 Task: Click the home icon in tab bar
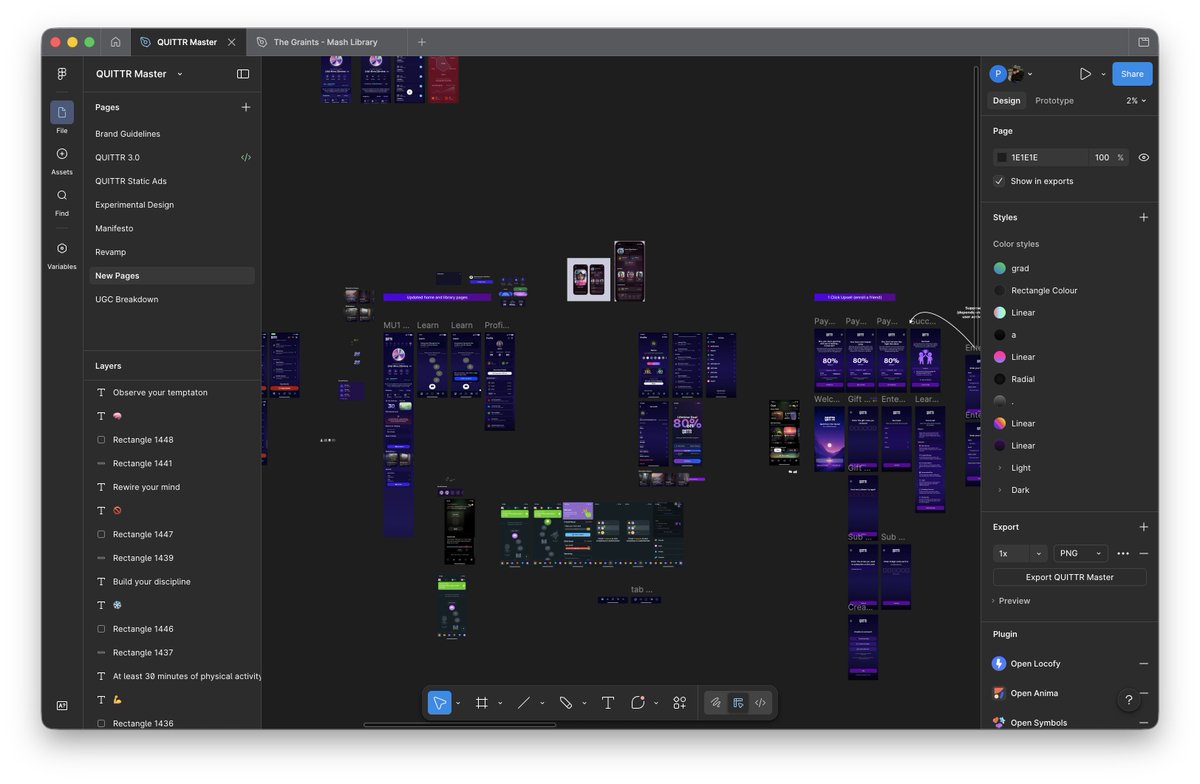pyautogui.click(x=116, y=42)
